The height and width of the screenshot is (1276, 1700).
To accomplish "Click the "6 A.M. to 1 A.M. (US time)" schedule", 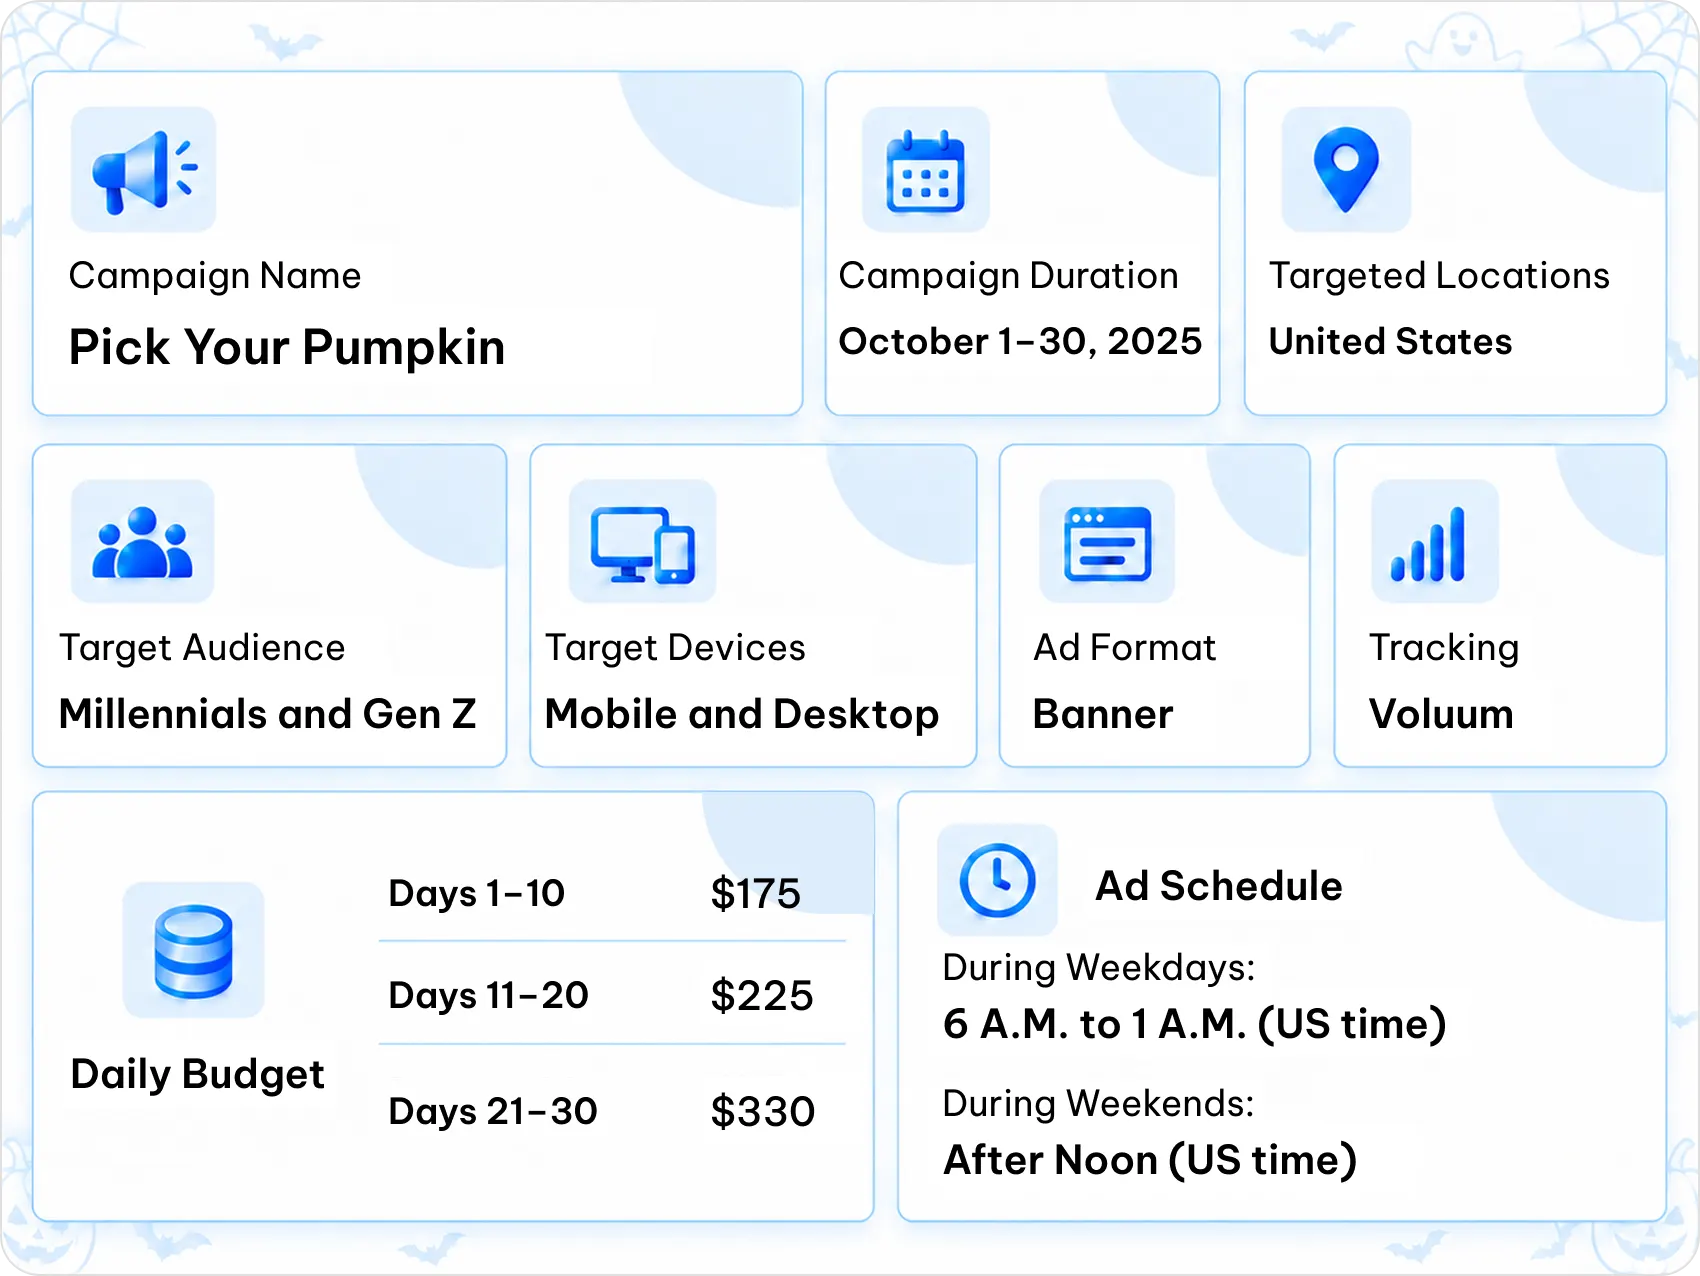I will point(1195,1024).
